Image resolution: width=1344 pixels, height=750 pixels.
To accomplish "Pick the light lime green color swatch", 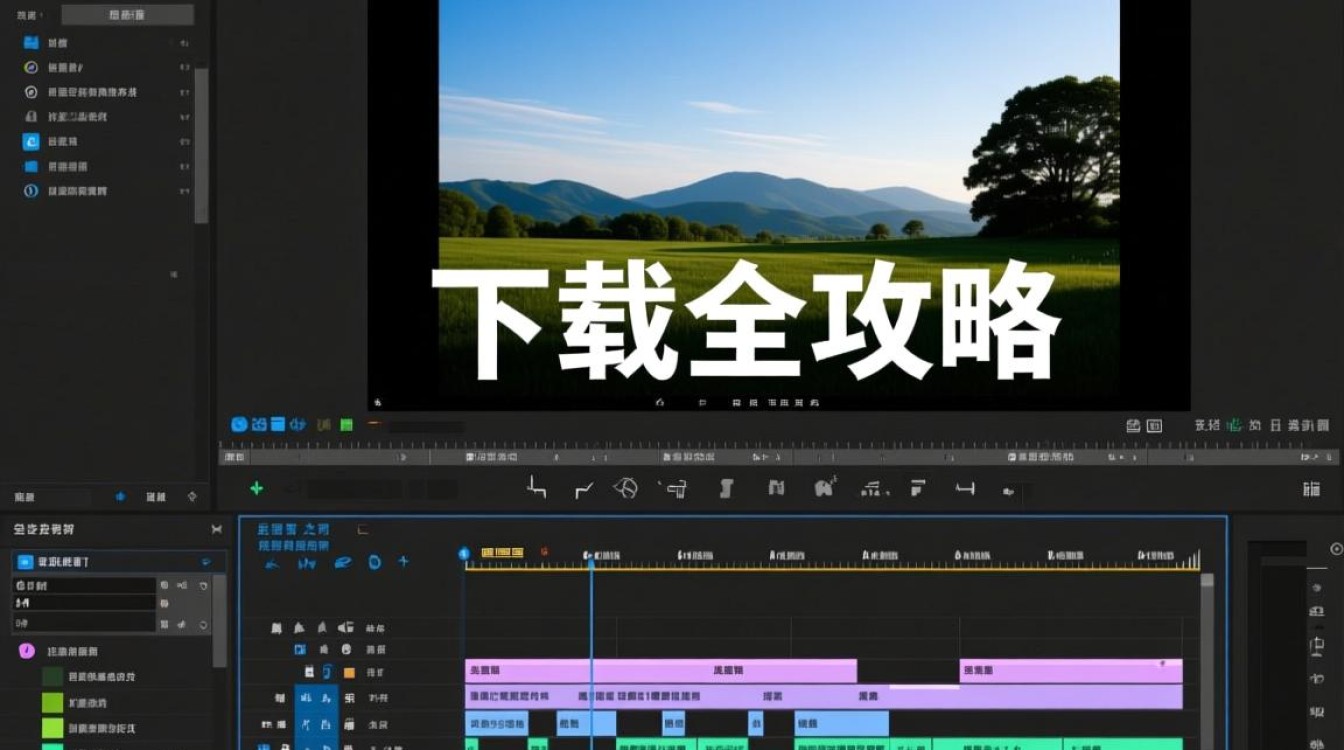I will [x=52, y=729].
